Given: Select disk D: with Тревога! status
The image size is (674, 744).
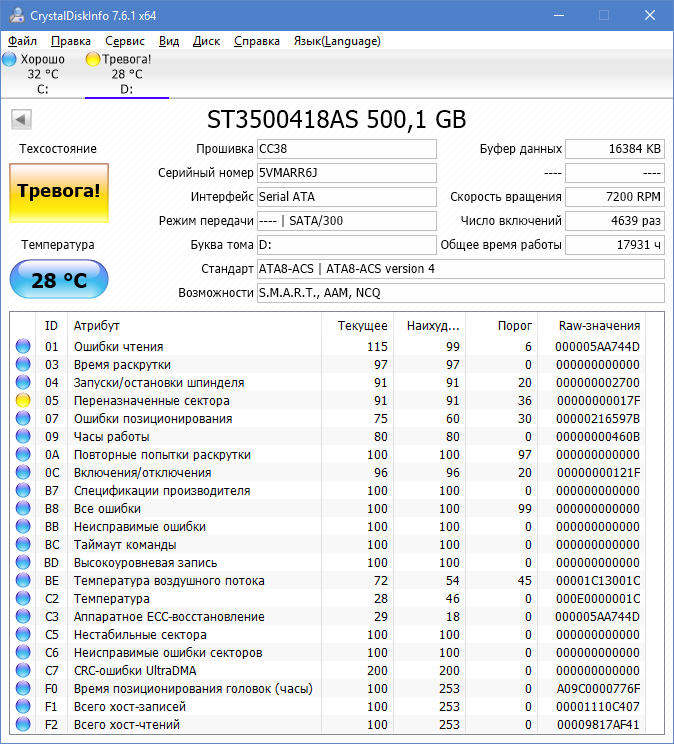Looking at the screenshot, I should click(x=127, y=74).
